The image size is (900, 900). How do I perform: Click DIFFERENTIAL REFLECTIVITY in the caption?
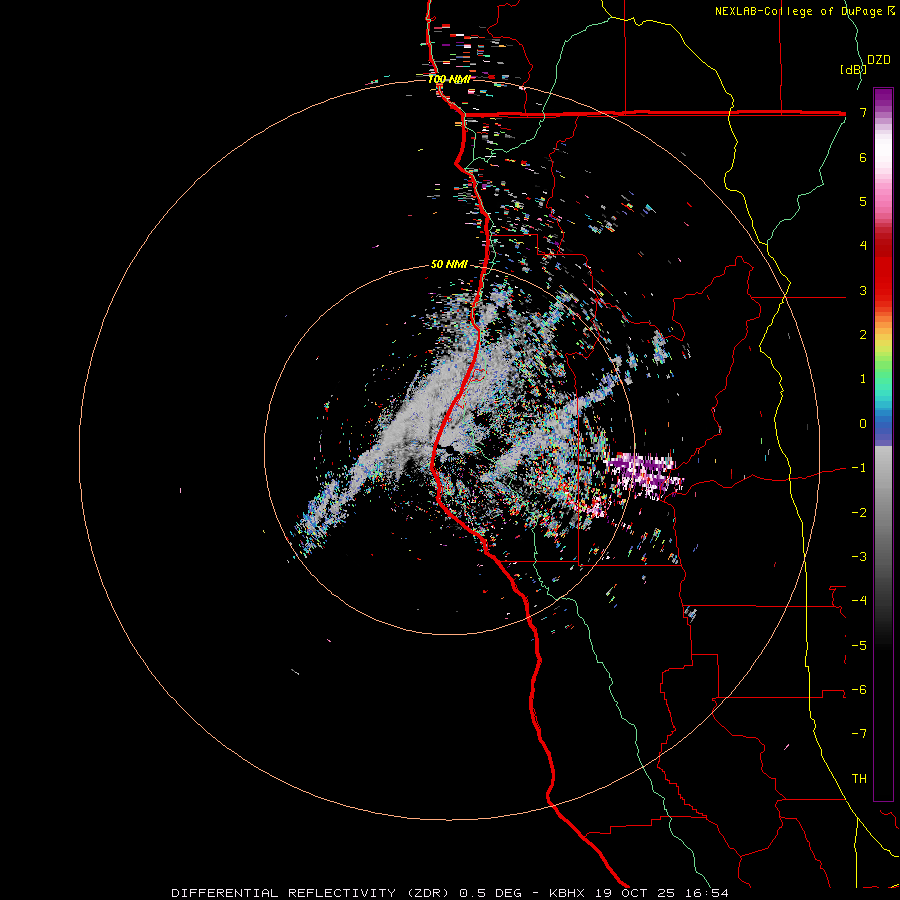284,893
